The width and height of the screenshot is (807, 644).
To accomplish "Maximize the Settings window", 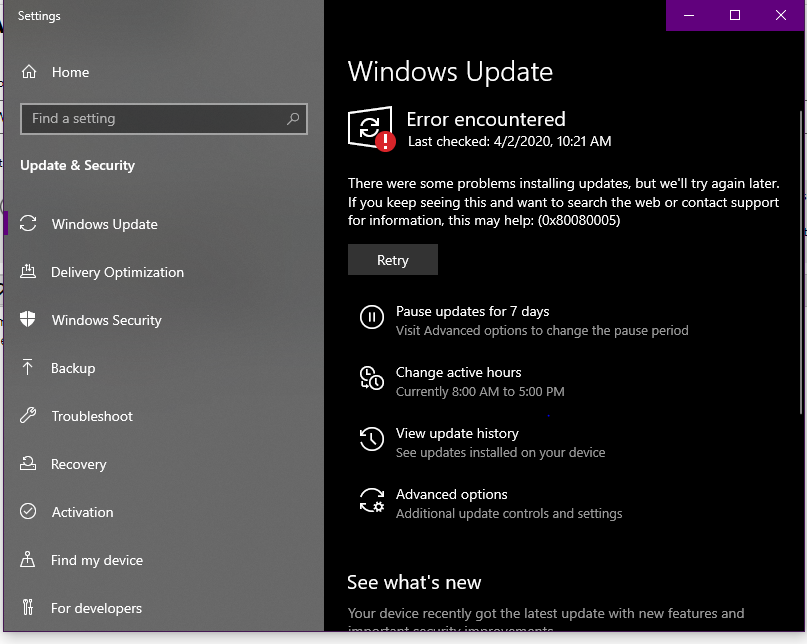I will (735, 15).
